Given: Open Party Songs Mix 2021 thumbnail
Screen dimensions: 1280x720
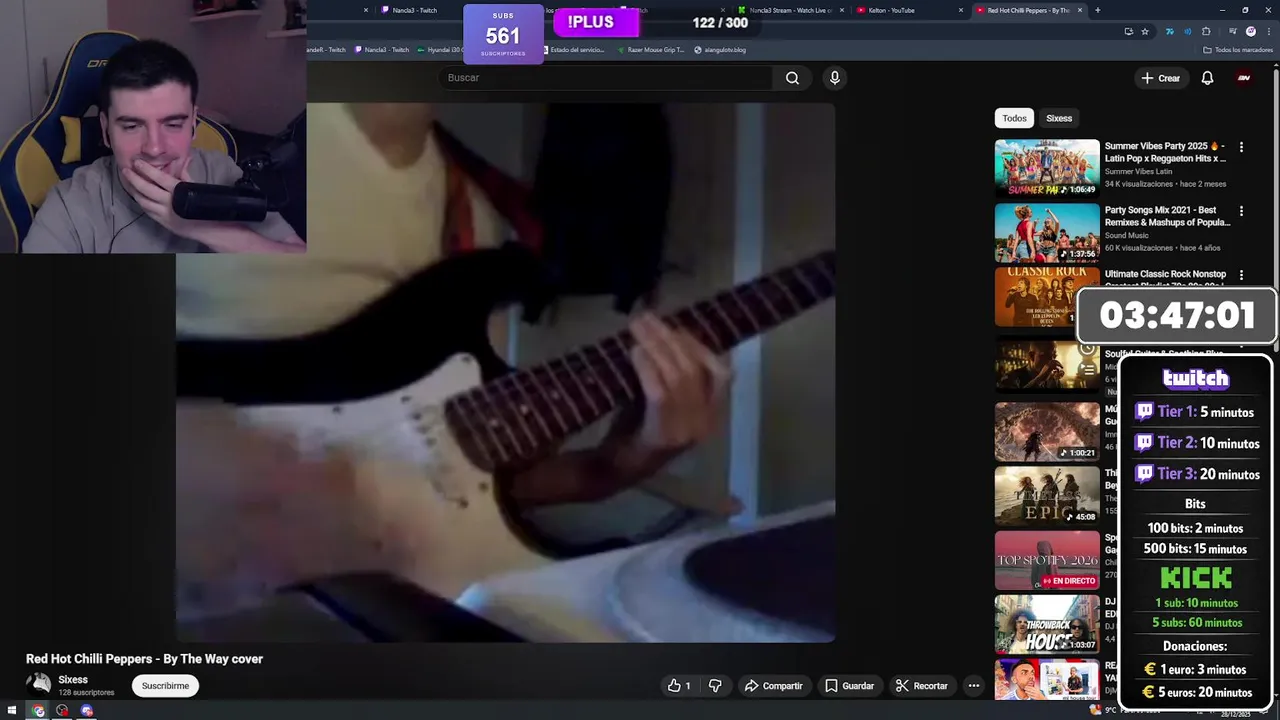Looking at the screenshot, I should (x=1047, y=232).
